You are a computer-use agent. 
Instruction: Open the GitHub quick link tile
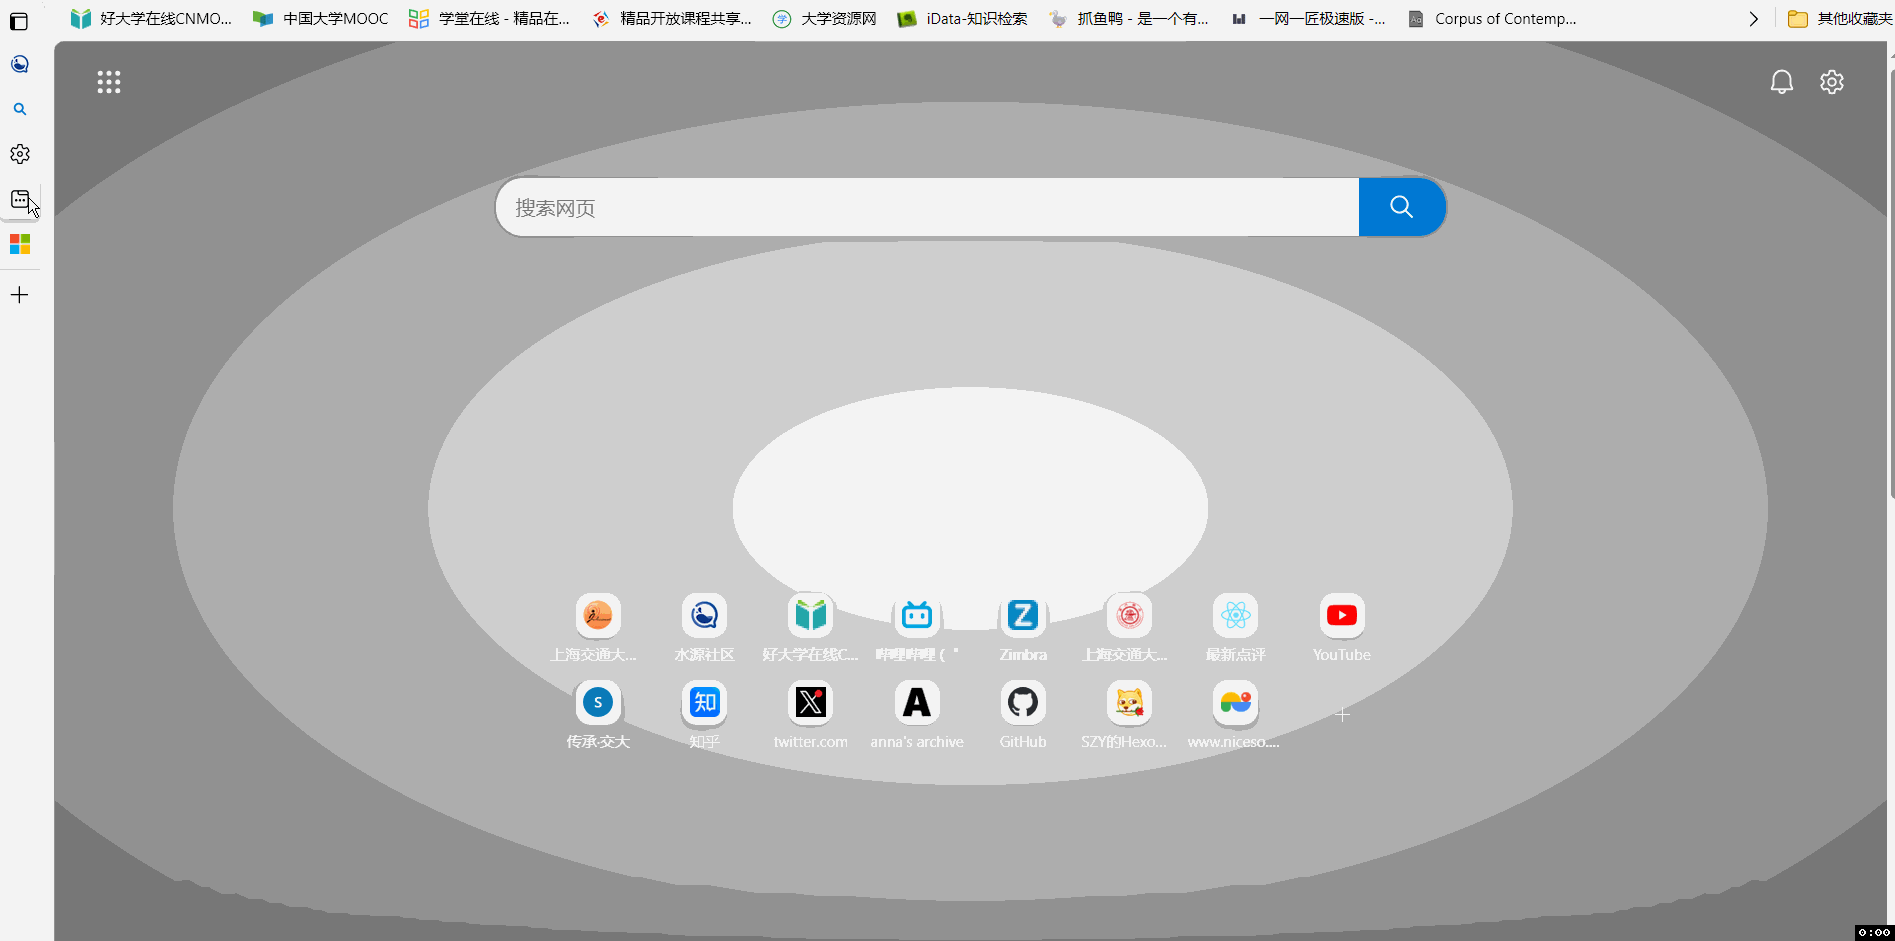[1023, 715]
